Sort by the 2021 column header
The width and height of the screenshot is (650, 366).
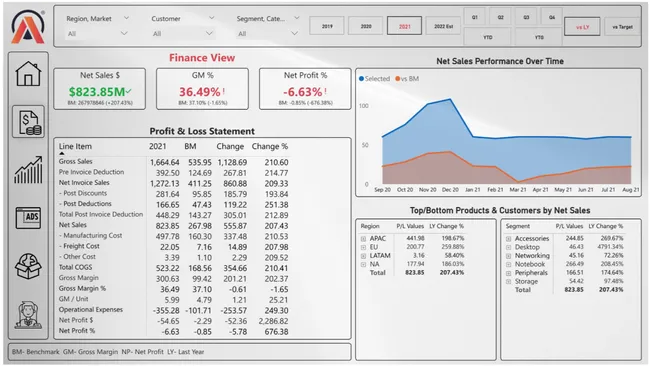coord(158,146)
